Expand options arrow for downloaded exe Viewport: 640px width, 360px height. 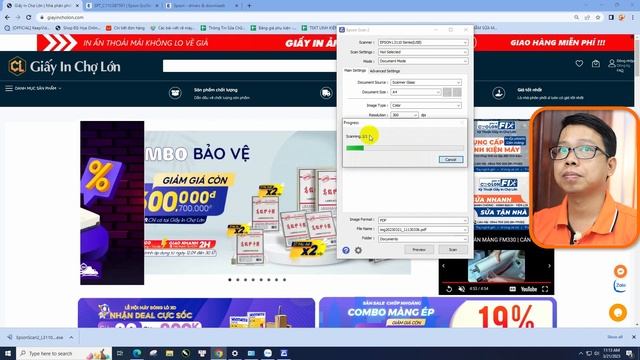click(x=71, y=338)
